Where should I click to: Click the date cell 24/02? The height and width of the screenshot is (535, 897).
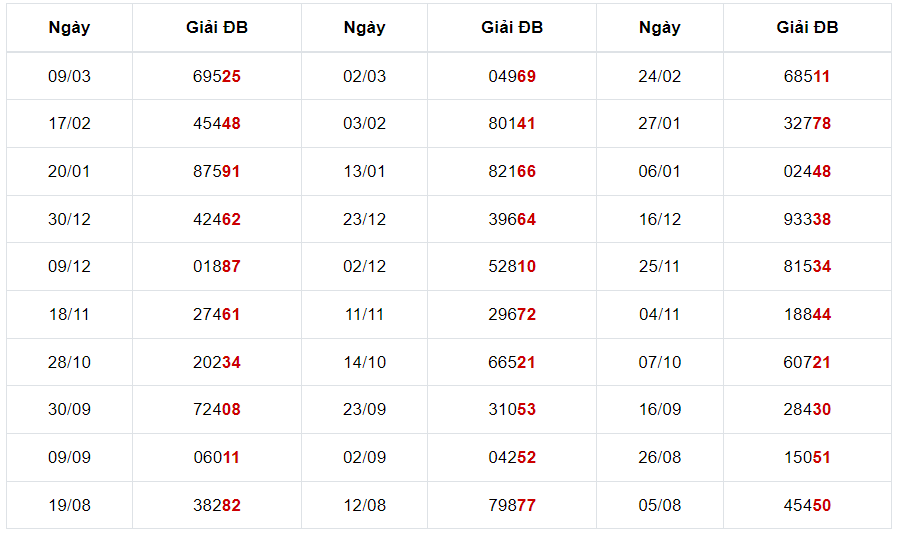[659, 76]
